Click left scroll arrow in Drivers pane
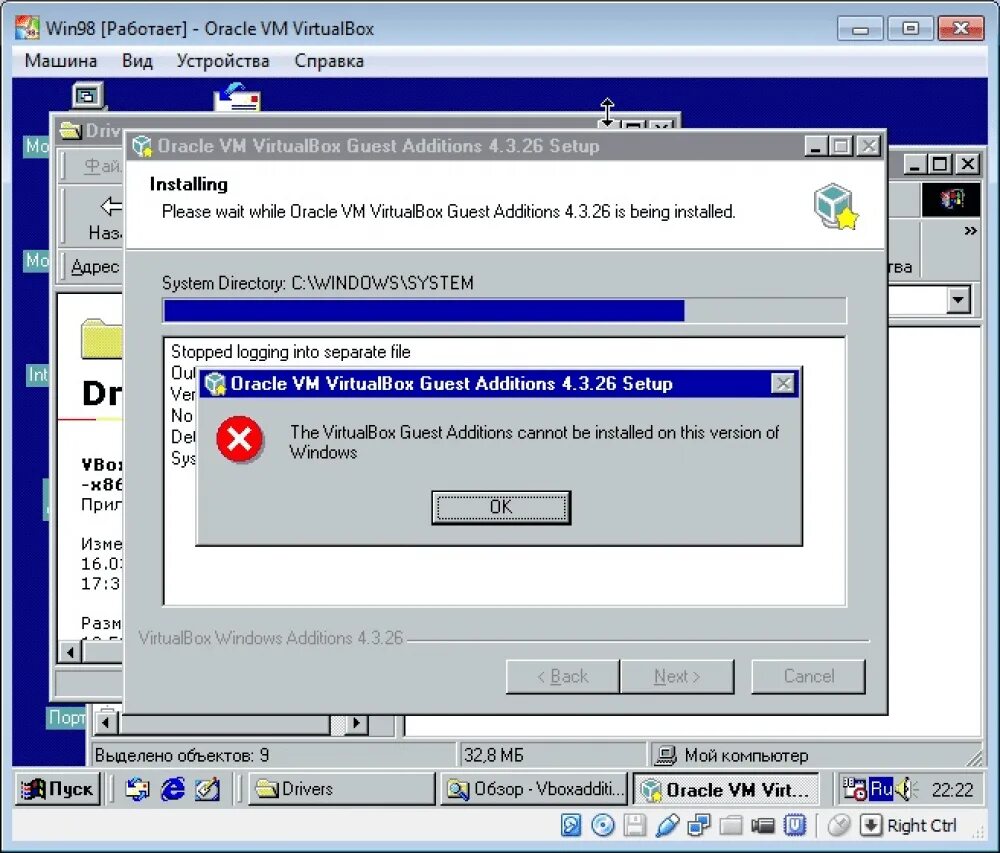The width and height of the screenshot is (1000, 853). 70,652
